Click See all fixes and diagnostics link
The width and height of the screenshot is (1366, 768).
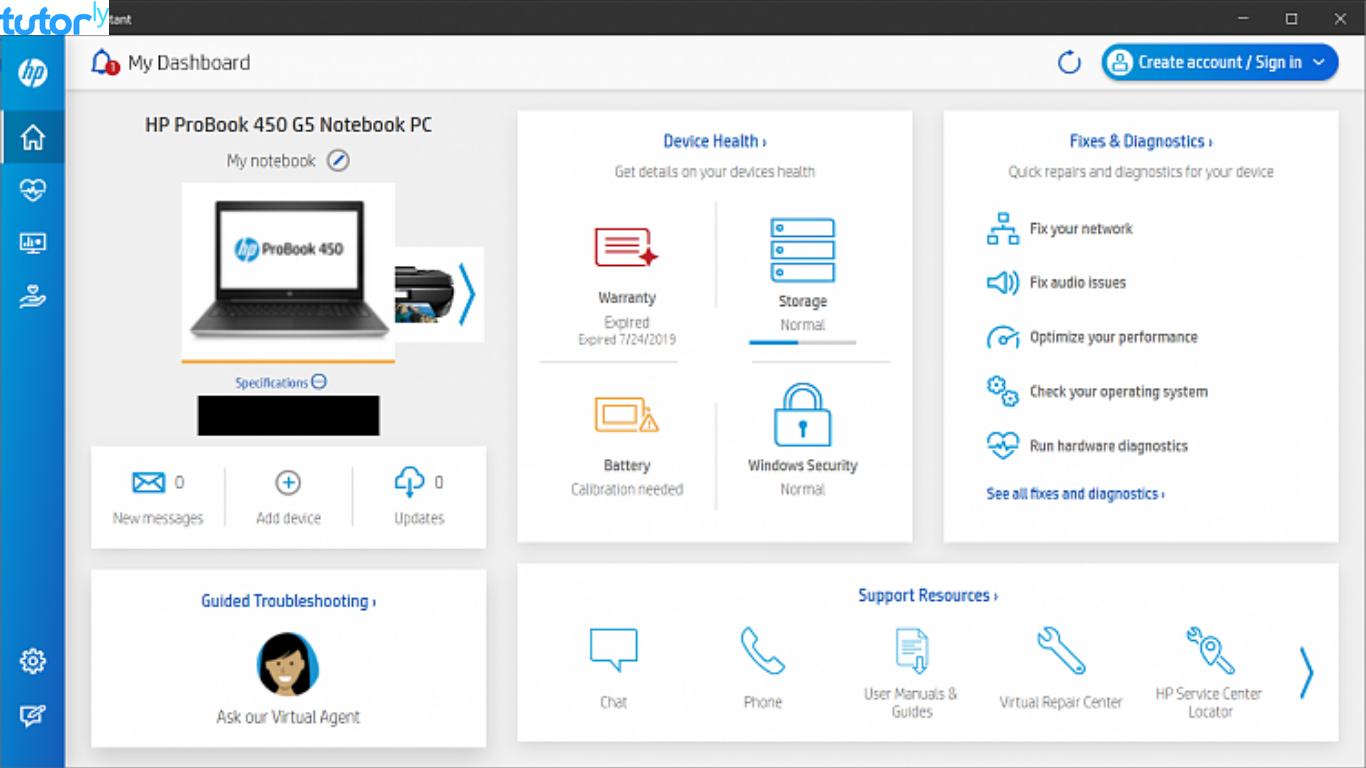point(1075,494)
